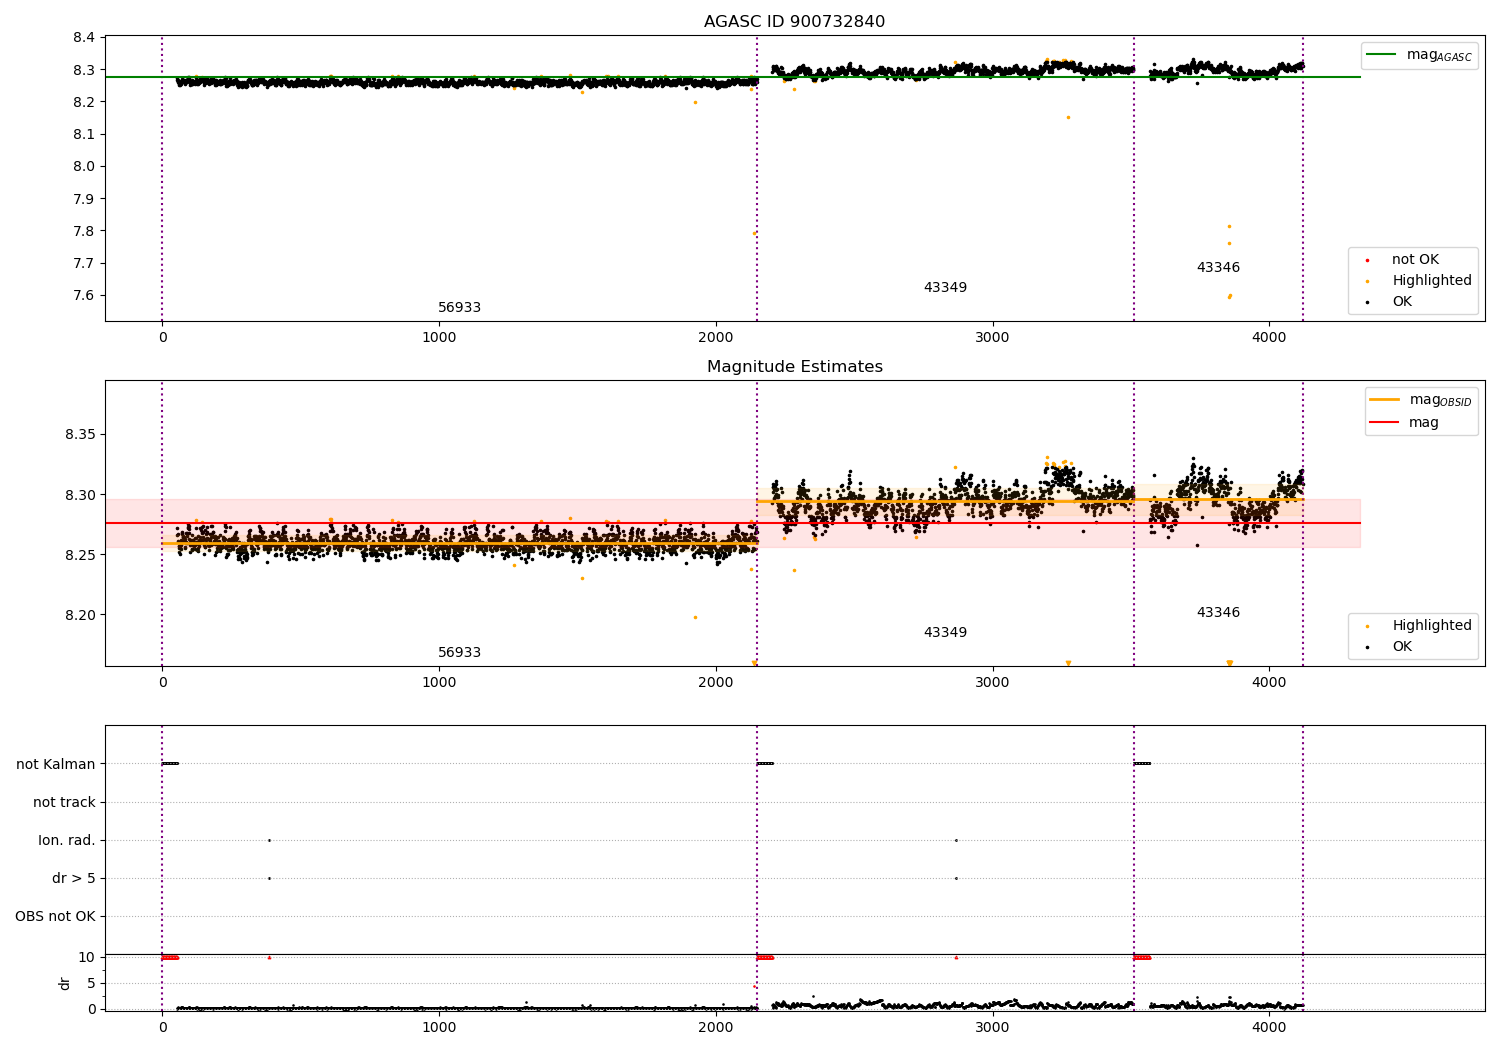Click the 'dr' axis label
The height and width of the screenshot is (1050, 1500).
click(64, 983)
